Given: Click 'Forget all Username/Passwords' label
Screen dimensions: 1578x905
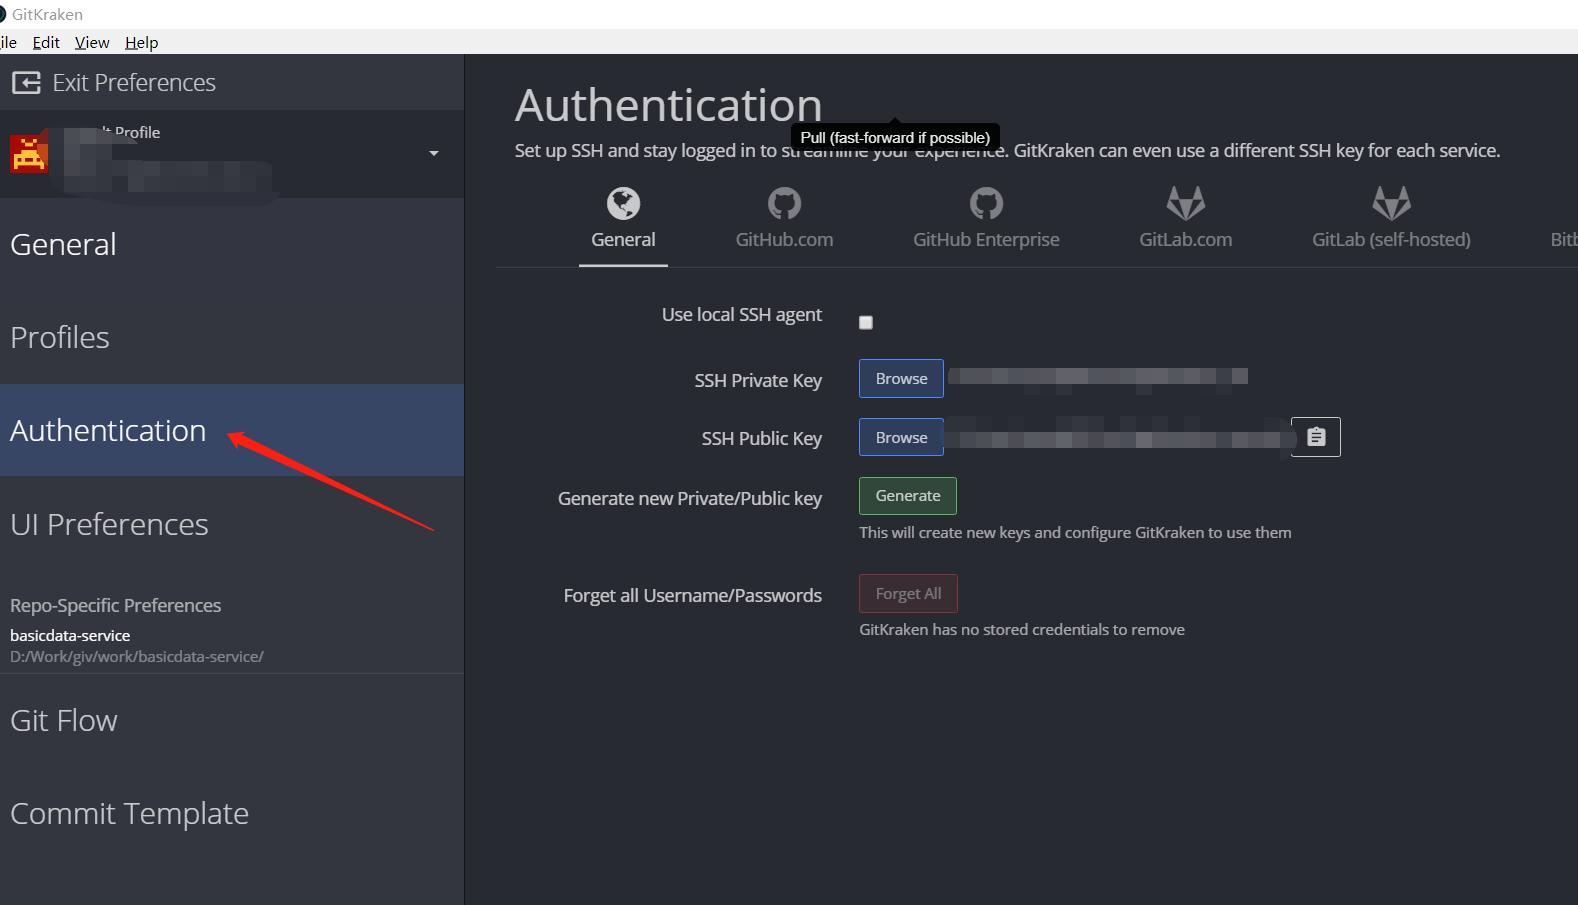Looking at the screenshot, I should tap(693, 596).
